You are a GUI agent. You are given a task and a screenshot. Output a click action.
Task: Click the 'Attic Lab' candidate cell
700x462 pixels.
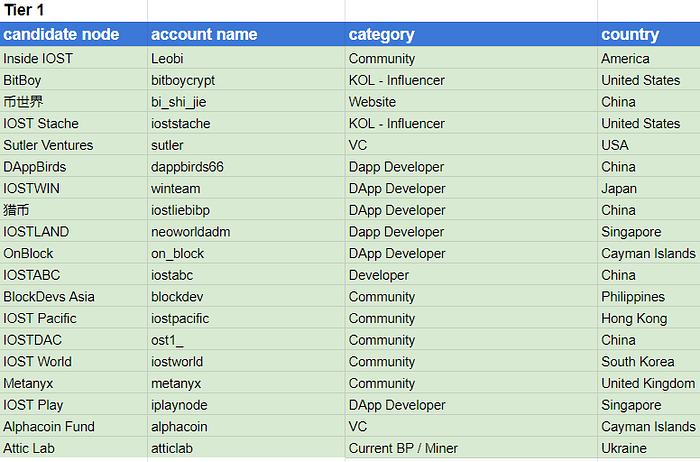(74, 448)
